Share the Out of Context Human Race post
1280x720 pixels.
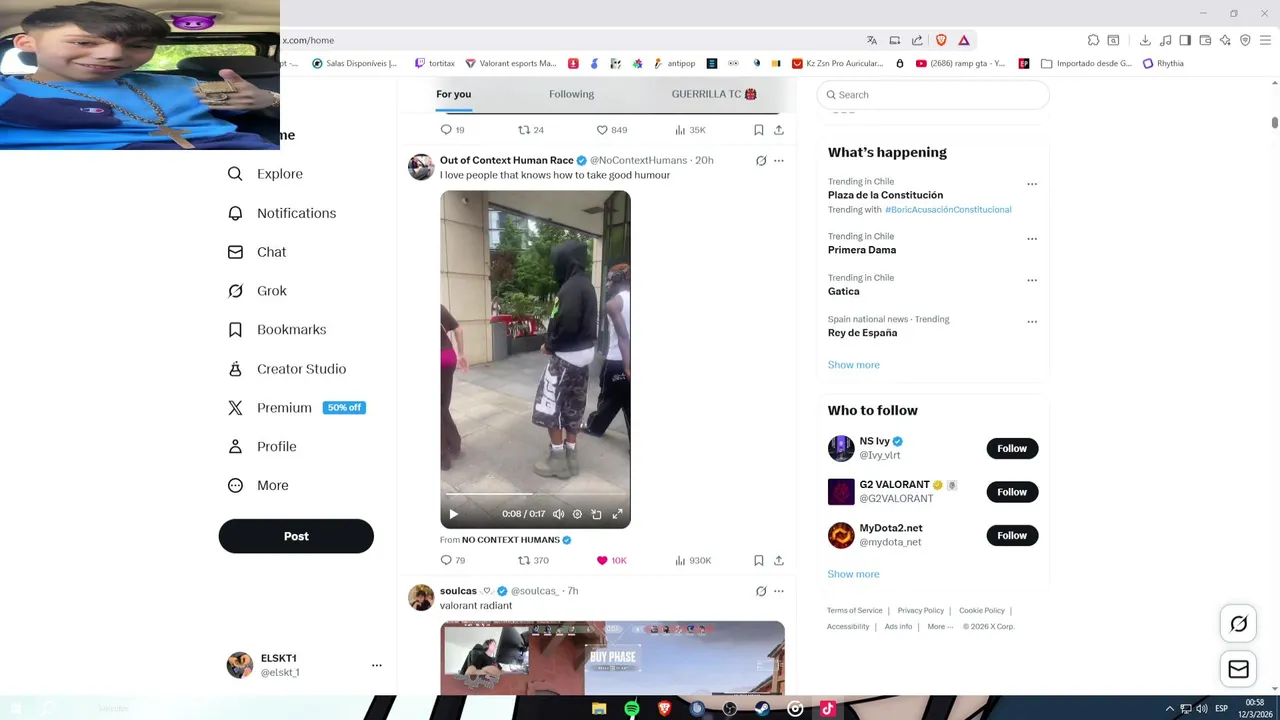(779, 560)
